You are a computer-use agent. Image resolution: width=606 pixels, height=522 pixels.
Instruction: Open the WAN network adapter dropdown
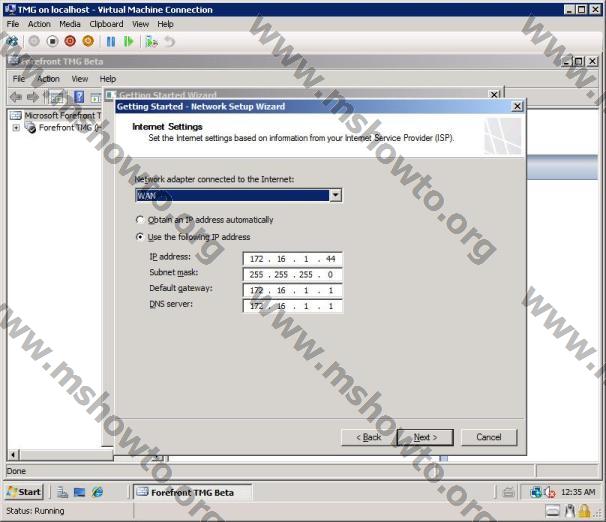[x=335, y=195]
